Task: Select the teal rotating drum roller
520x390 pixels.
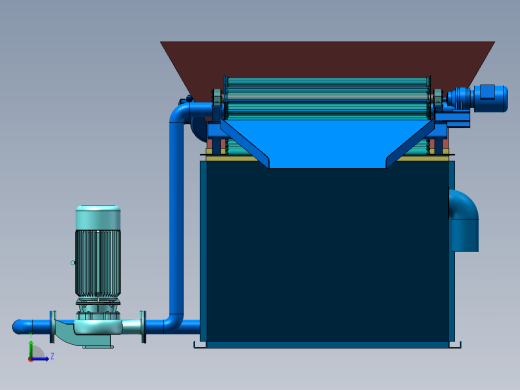Action: [327, 98]
